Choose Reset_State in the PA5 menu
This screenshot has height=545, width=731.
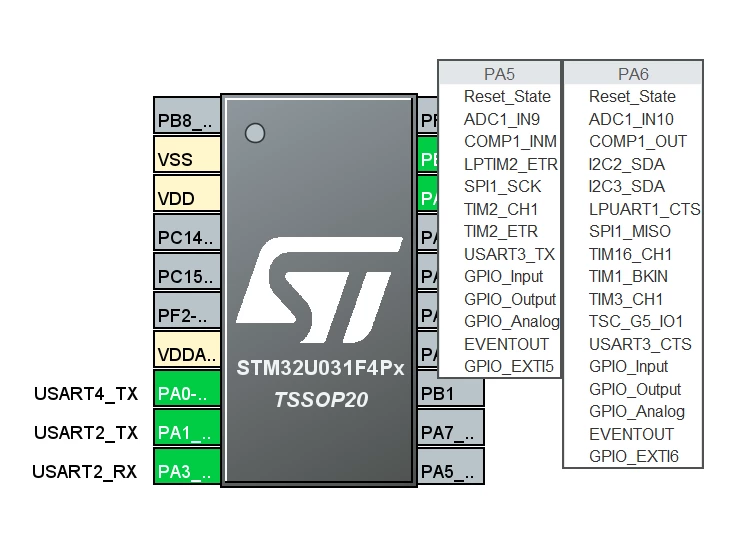499,97
